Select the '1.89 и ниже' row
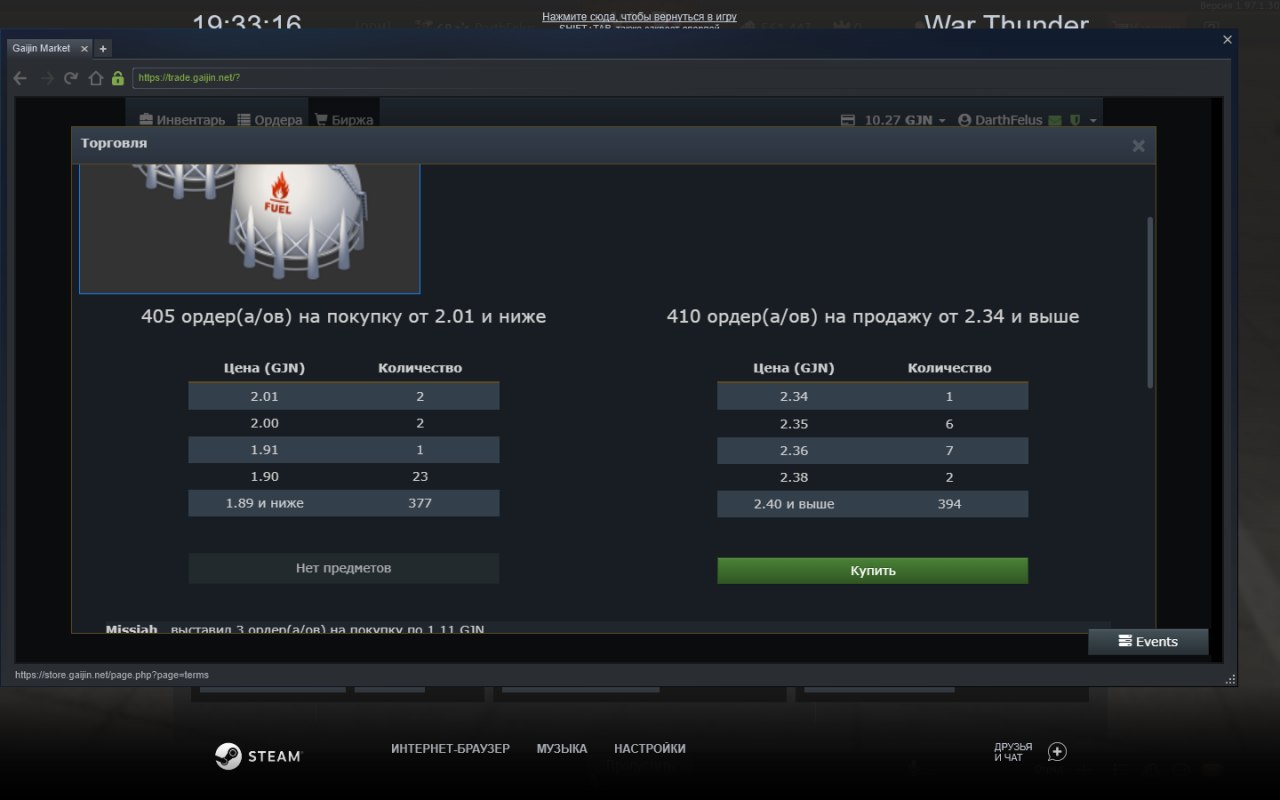 [343, 503]
